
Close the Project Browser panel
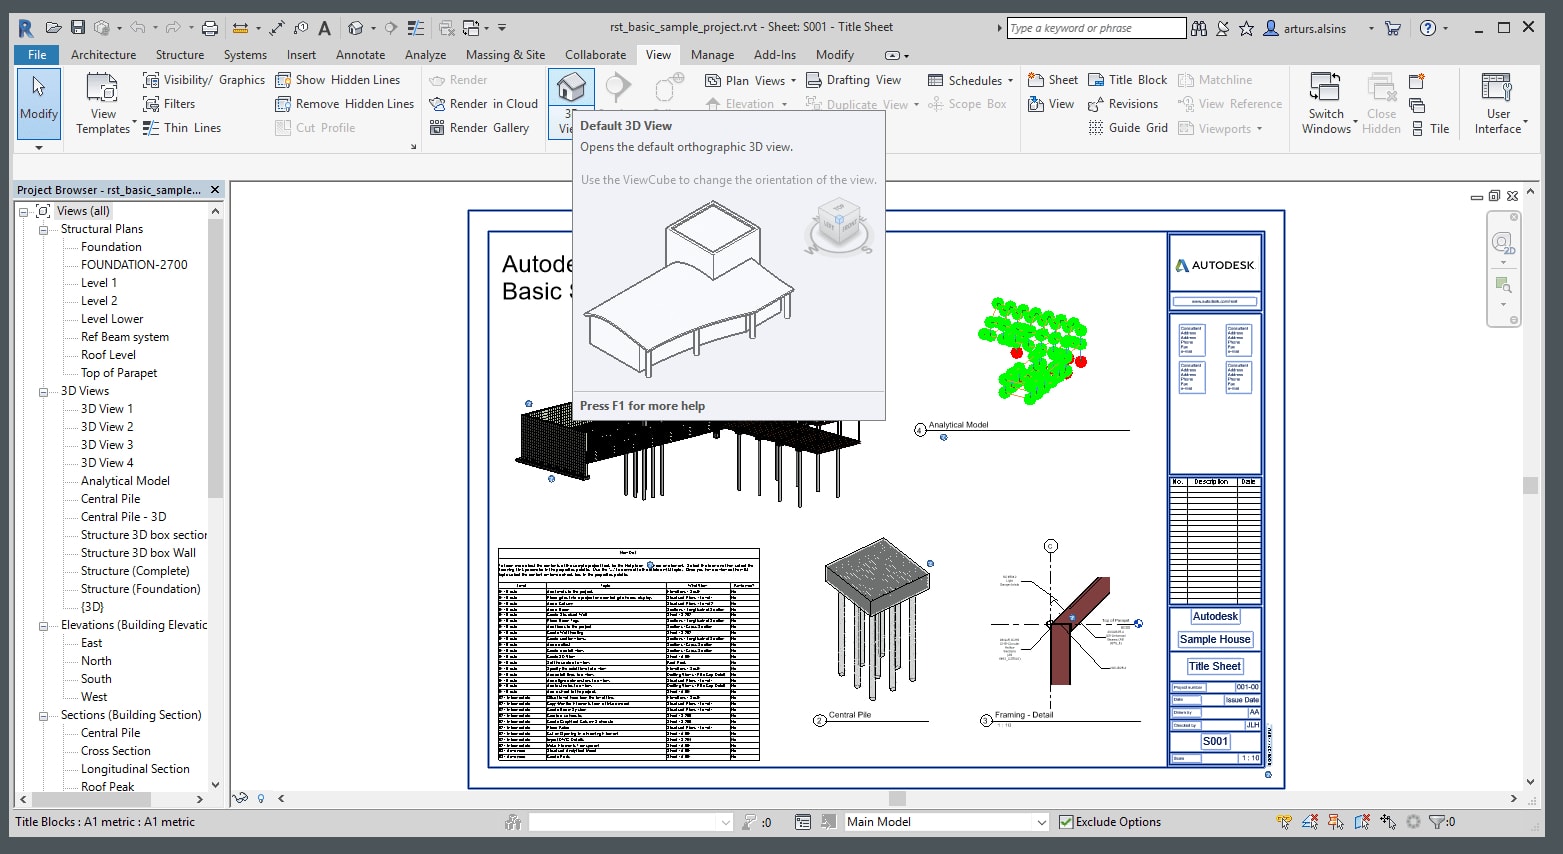click(214, 189)
